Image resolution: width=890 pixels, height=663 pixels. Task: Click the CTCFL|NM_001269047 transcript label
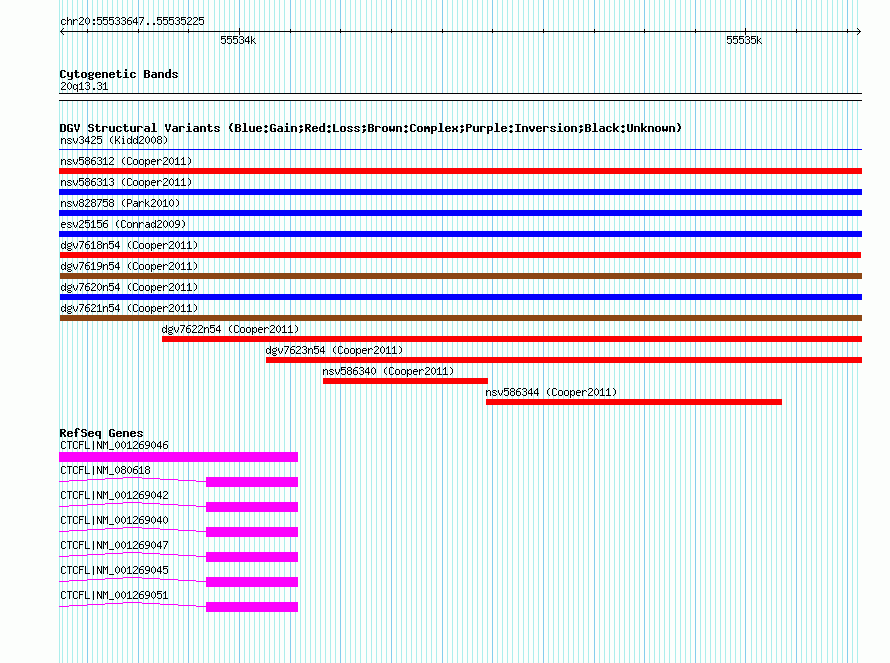tap(114, 545)
